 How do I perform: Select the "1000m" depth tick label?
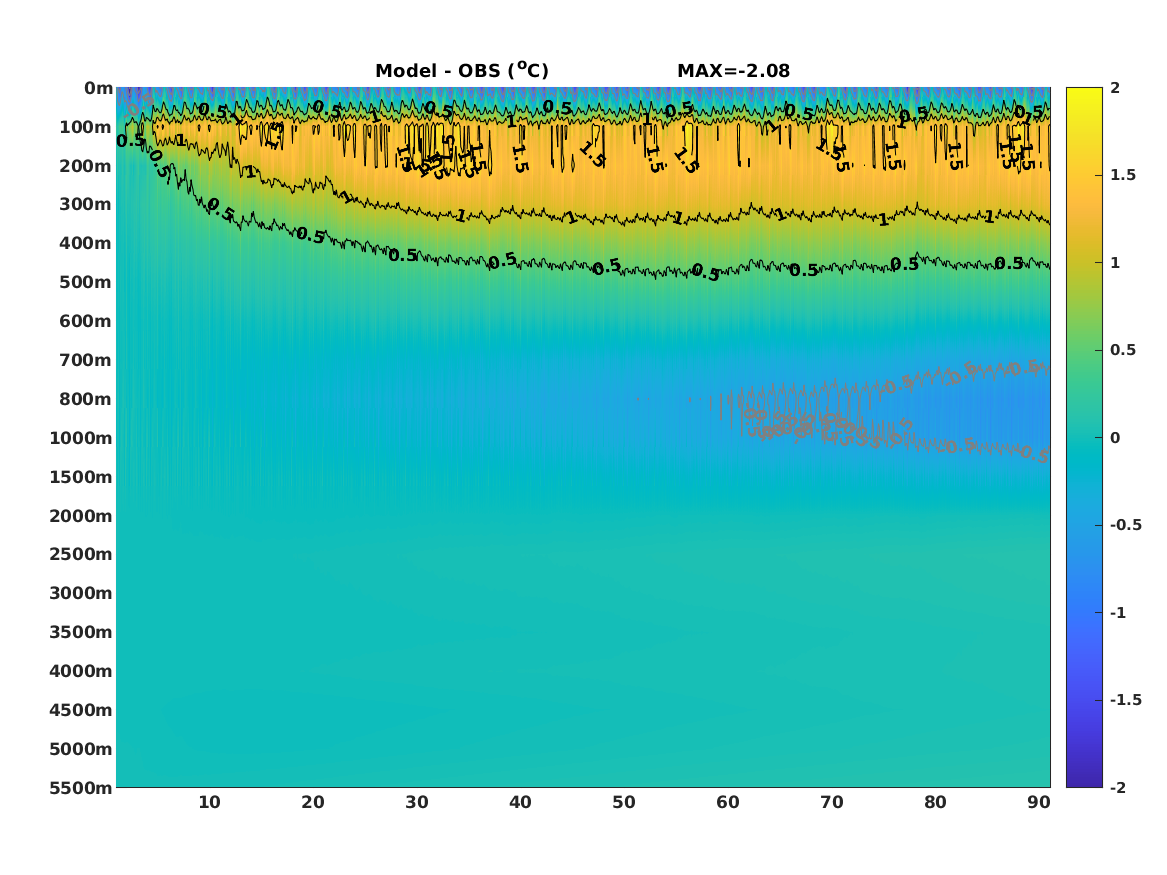(x=81, y=438)
